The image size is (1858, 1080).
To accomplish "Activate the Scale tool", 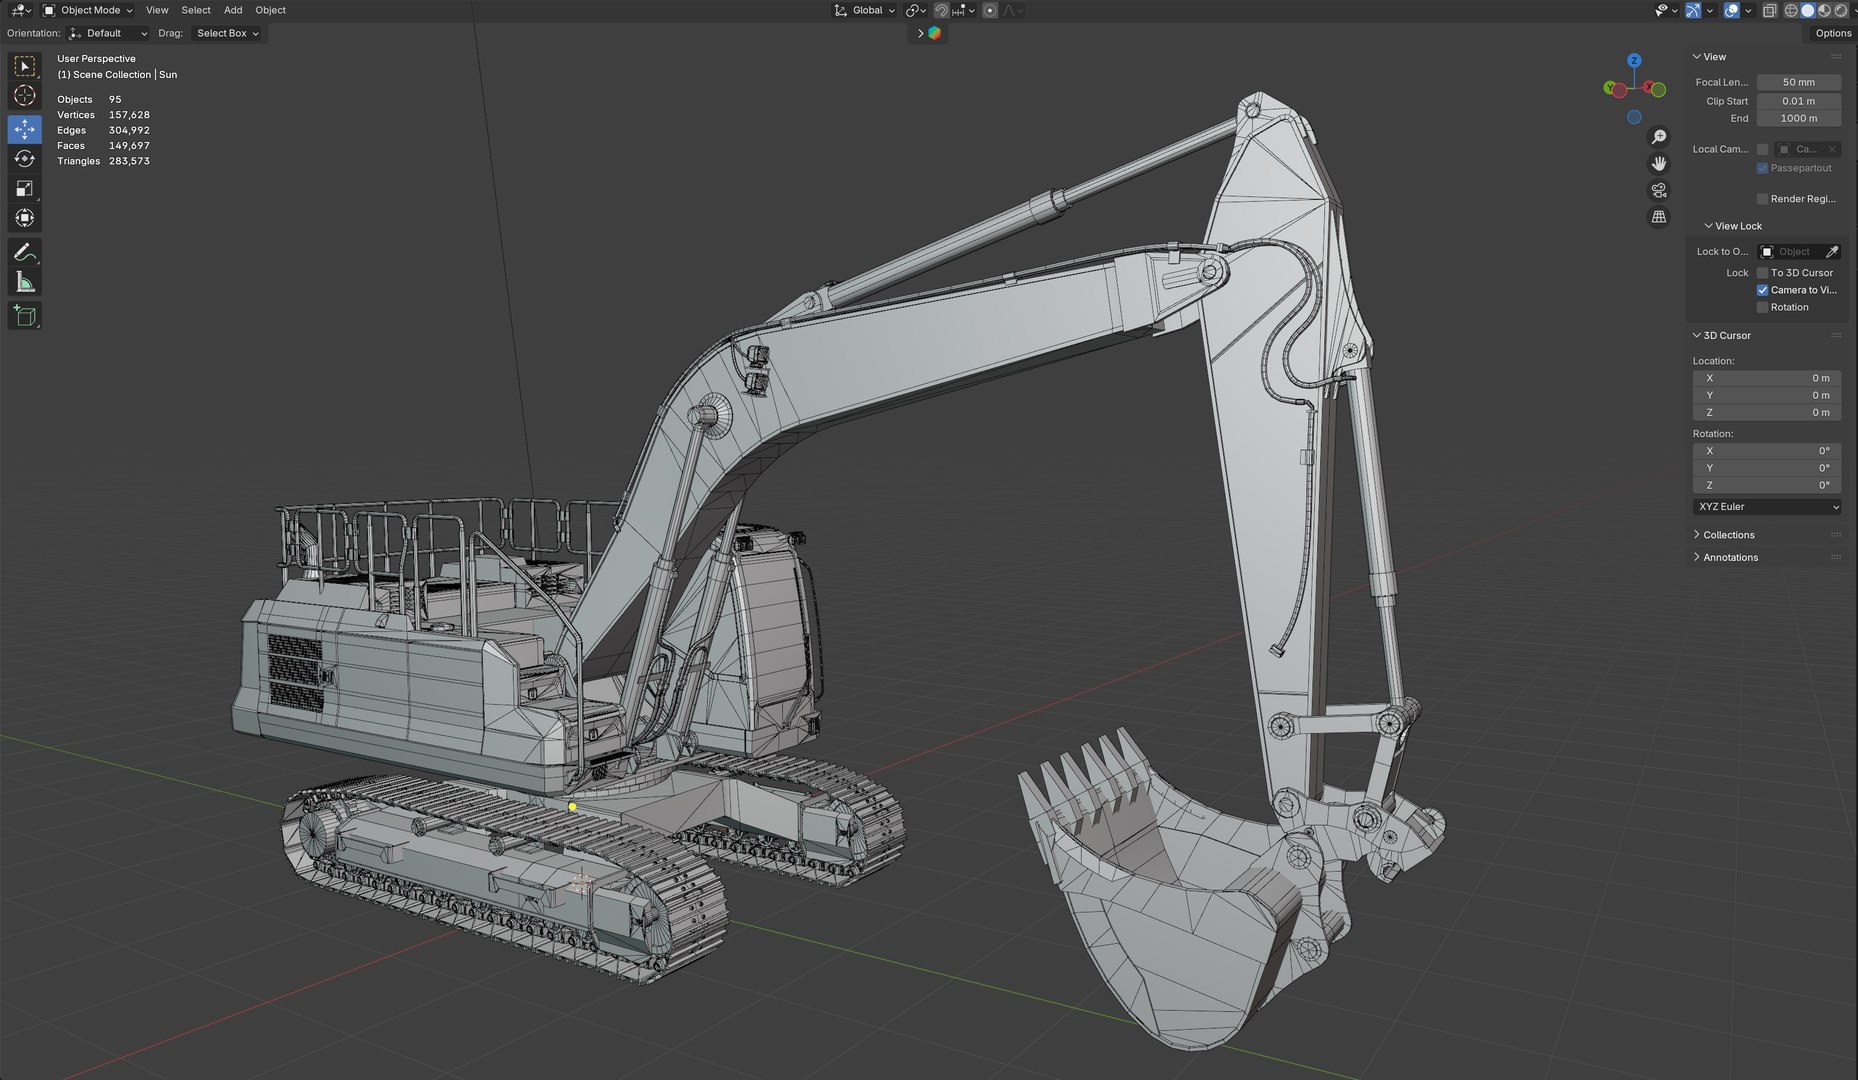I will 25,188.
